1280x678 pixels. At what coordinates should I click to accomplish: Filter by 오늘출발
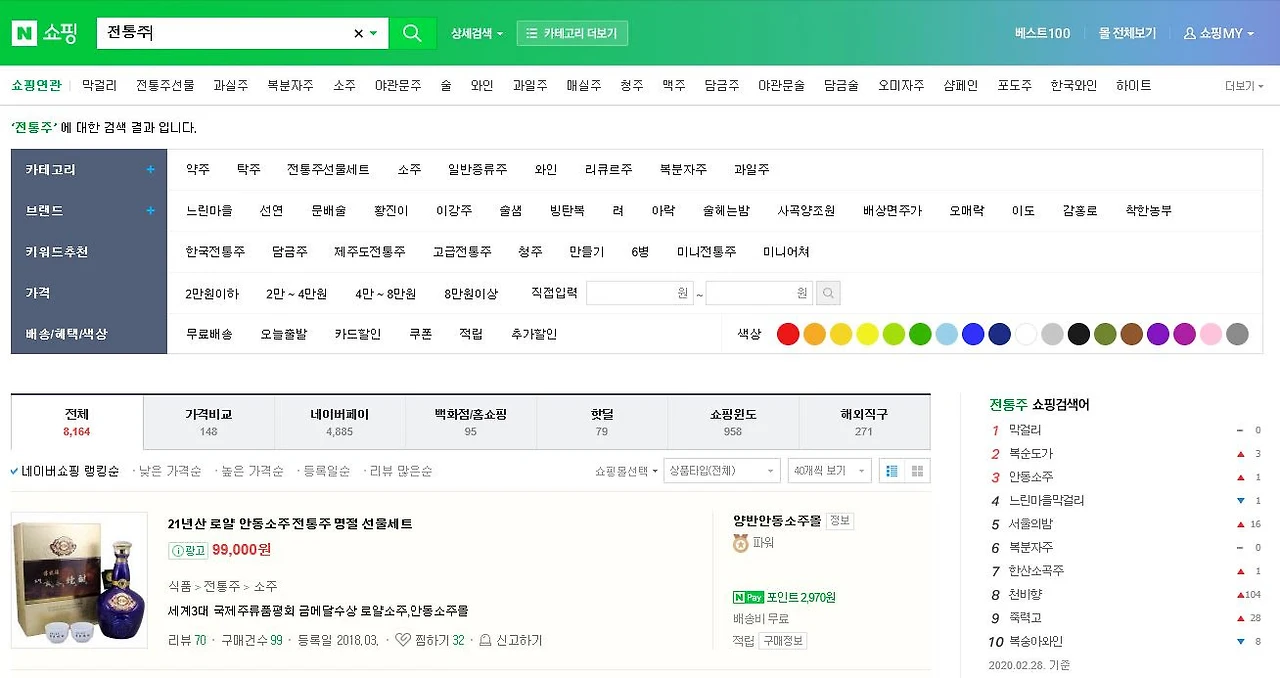click(284, 334)
